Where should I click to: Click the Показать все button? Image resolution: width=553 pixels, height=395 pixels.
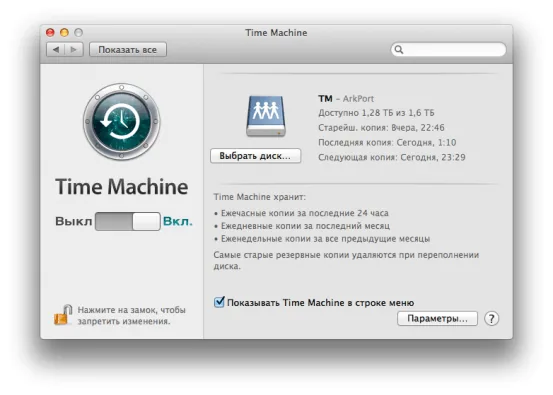(128, 49)
